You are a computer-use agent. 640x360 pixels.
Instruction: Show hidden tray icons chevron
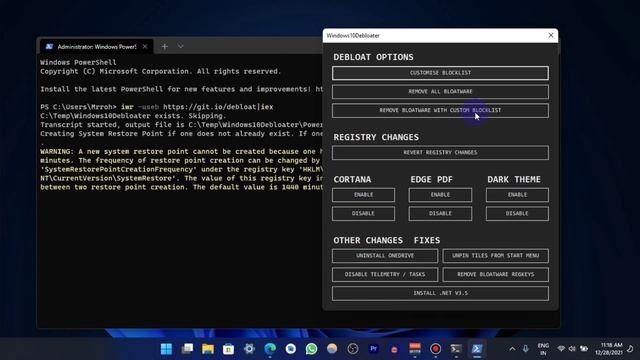[x=512, y=349]
